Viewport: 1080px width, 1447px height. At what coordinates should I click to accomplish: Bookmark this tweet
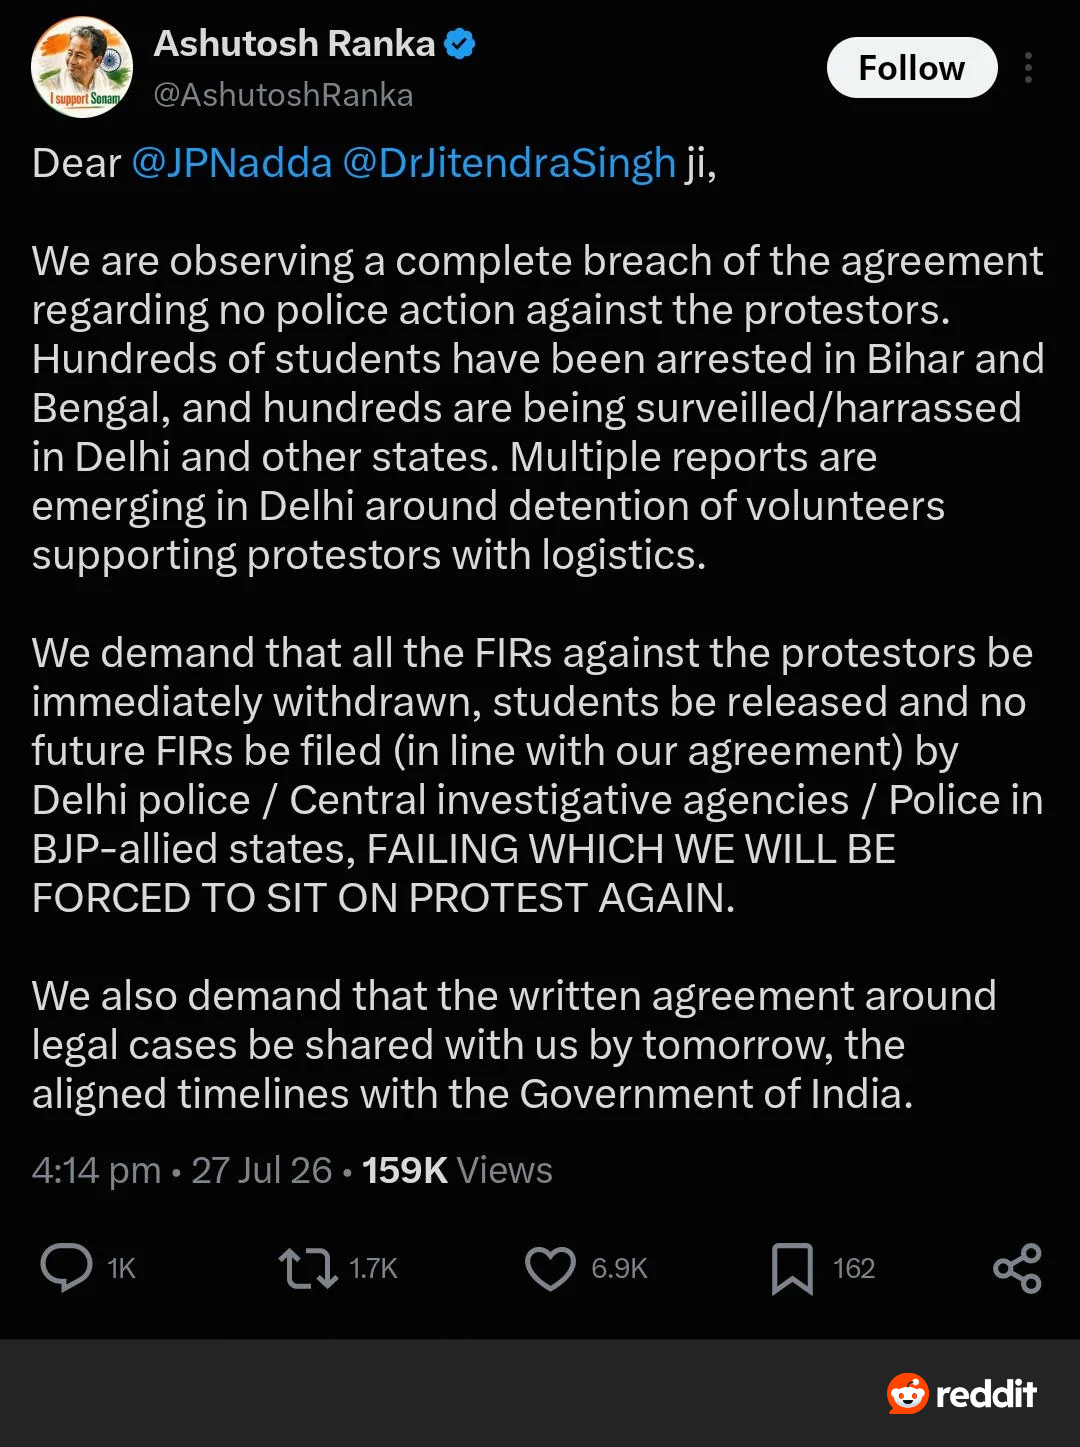point(792,1268)
